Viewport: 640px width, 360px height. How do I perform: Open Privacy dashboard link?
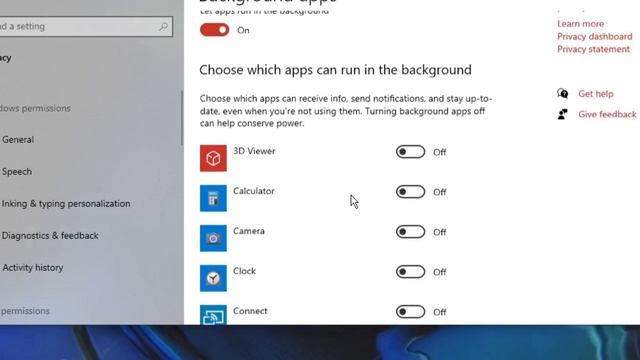click(595, 36)
